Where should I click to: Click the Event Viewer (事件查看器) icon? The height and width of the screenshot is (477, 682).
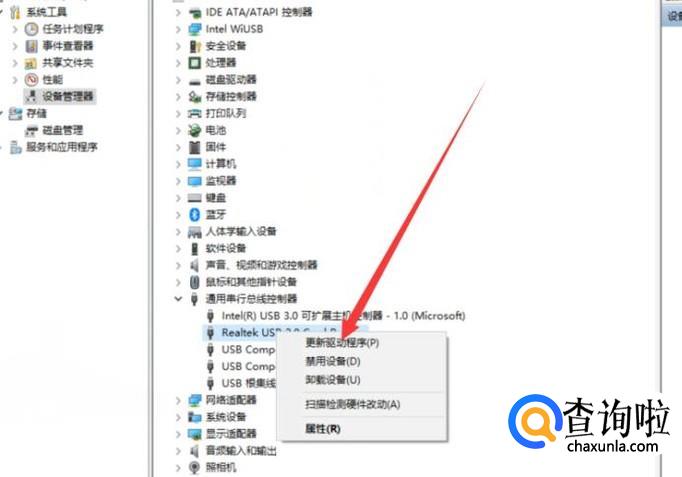coord(31,46)
